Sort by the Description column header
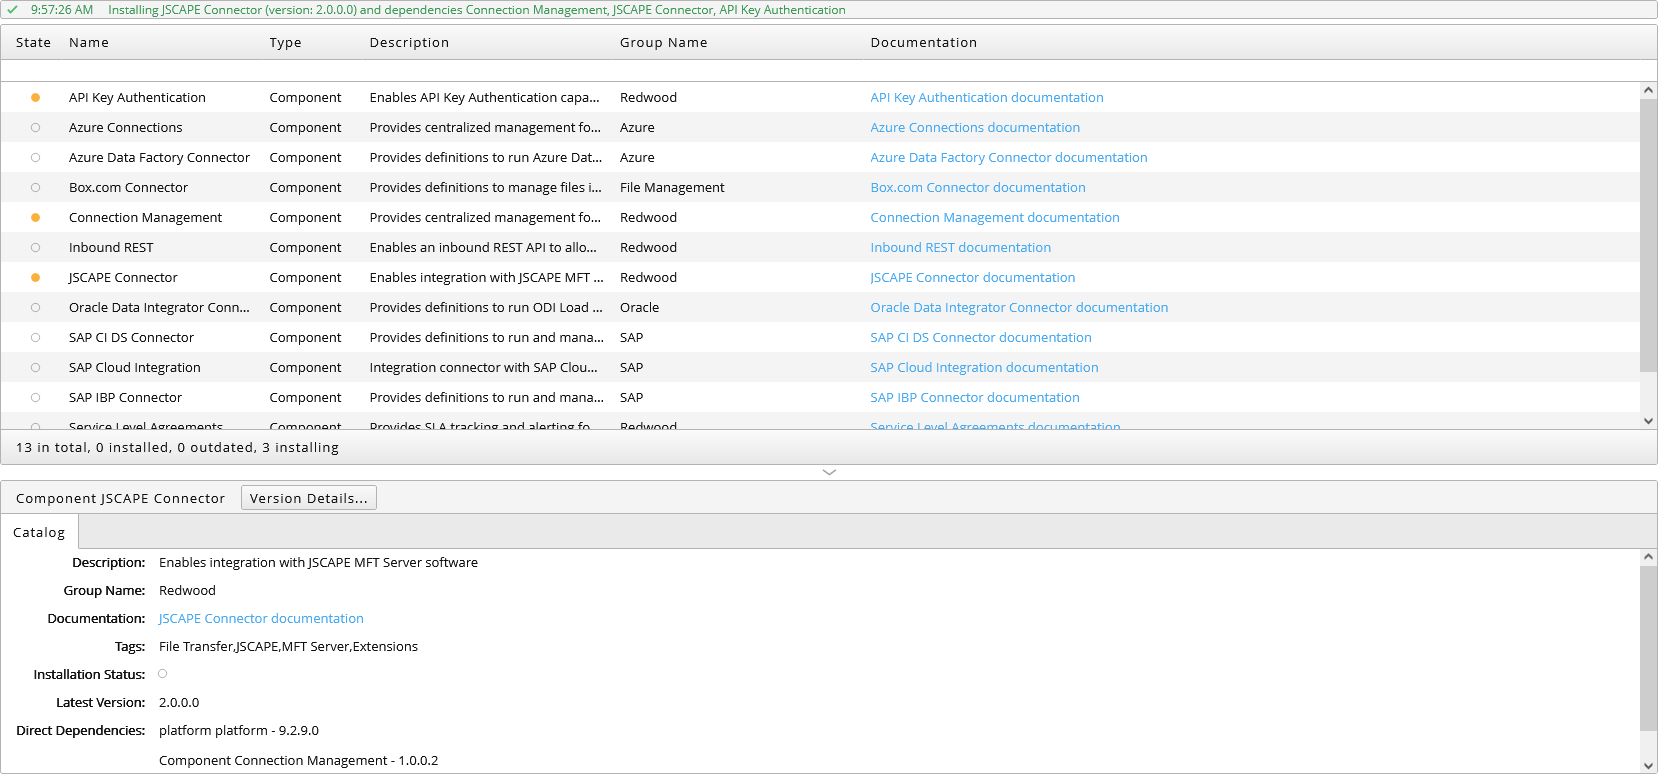 point(409,43)
